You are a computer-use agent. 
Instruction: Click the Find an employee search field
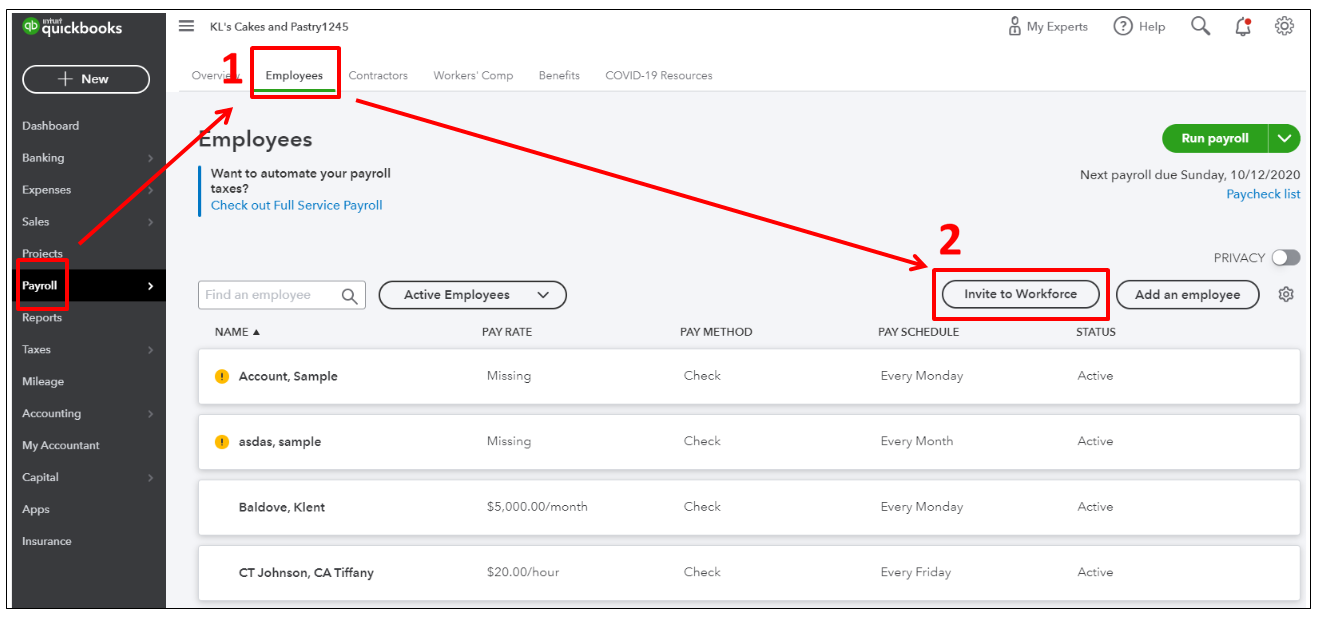coord(282,295)
